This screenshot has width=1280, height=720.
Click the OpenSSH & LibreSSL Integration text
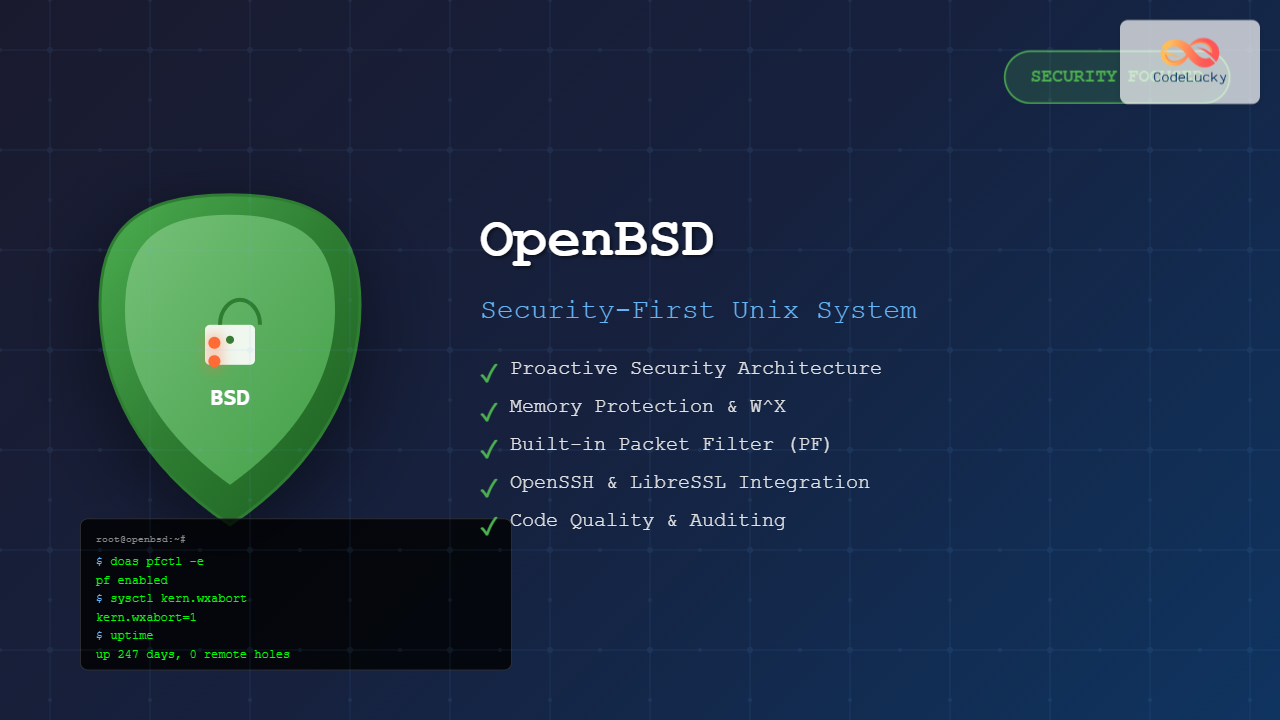pyautogui.click(x=689, y=482)
